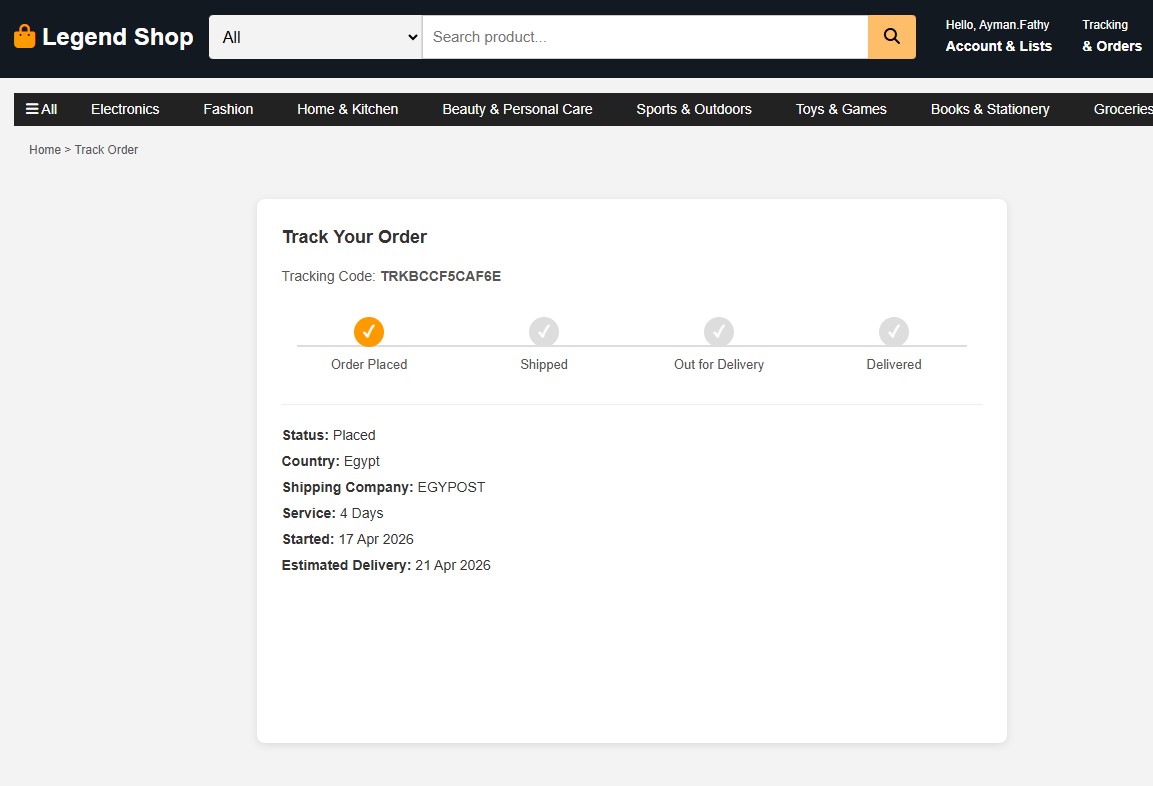
Task: Click the orange shopping bag logo icon
Action: [x=24, y=37]
